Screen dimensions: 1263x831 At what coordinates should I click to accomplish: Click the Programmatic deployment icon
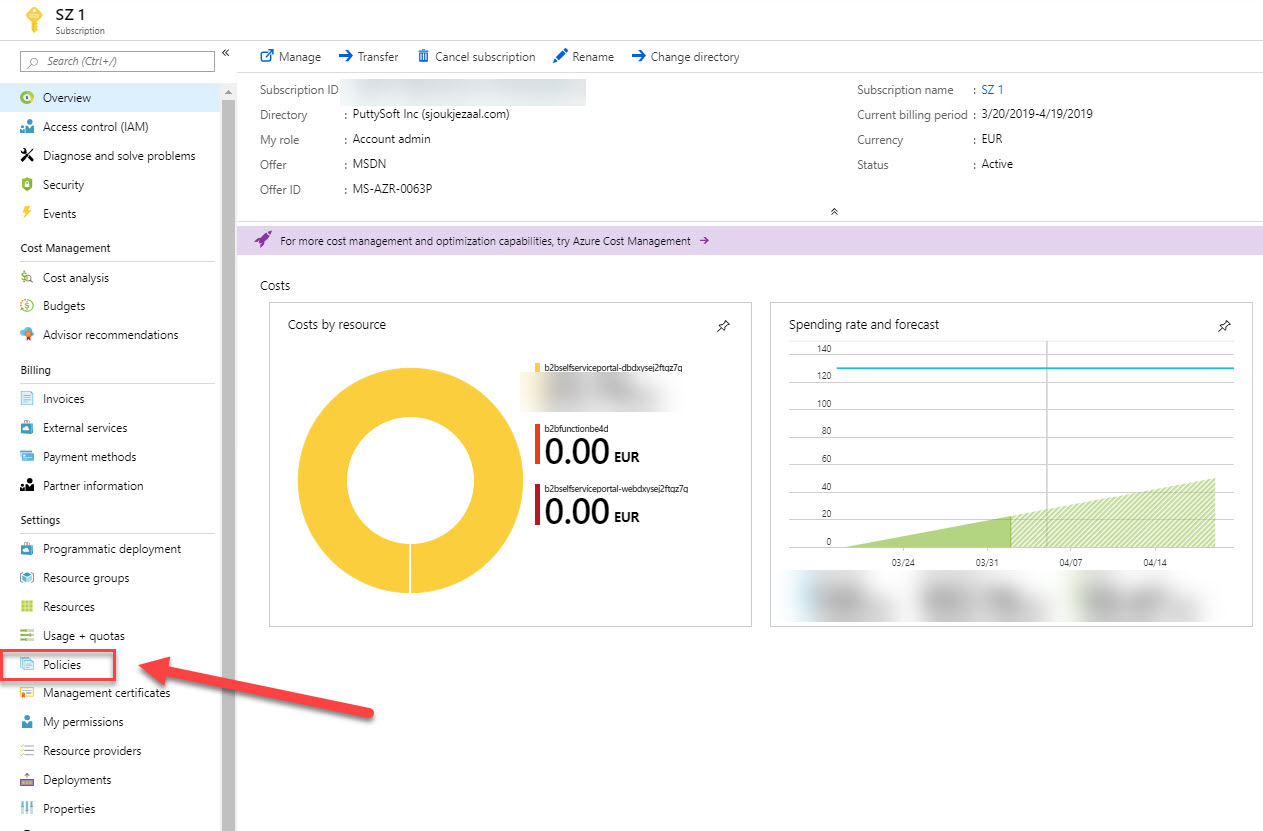(27, 549)
